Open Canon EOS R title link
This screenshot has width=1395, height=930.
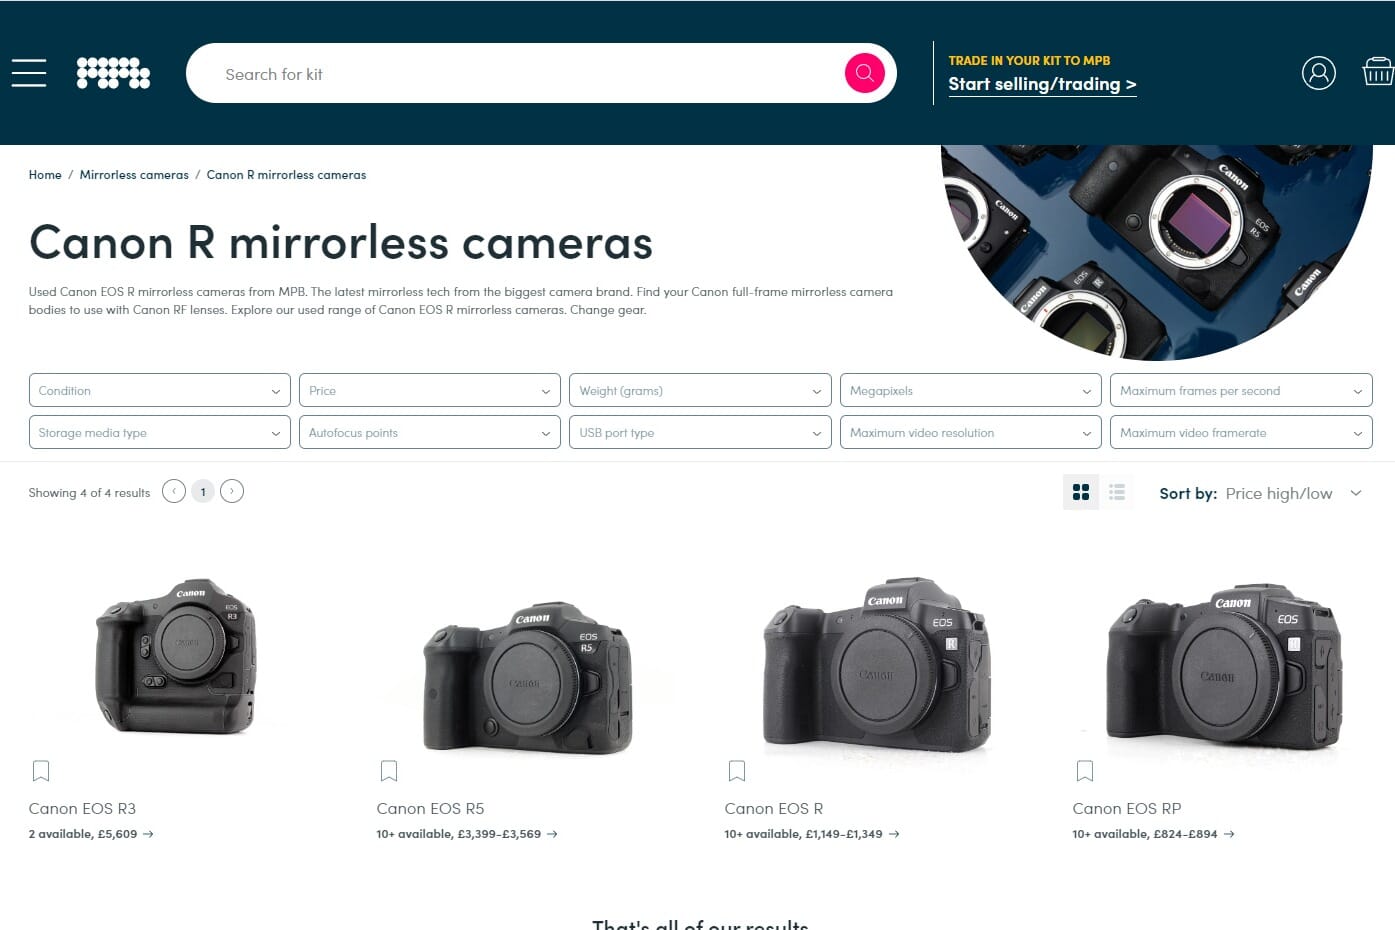[x=774, y=808]
